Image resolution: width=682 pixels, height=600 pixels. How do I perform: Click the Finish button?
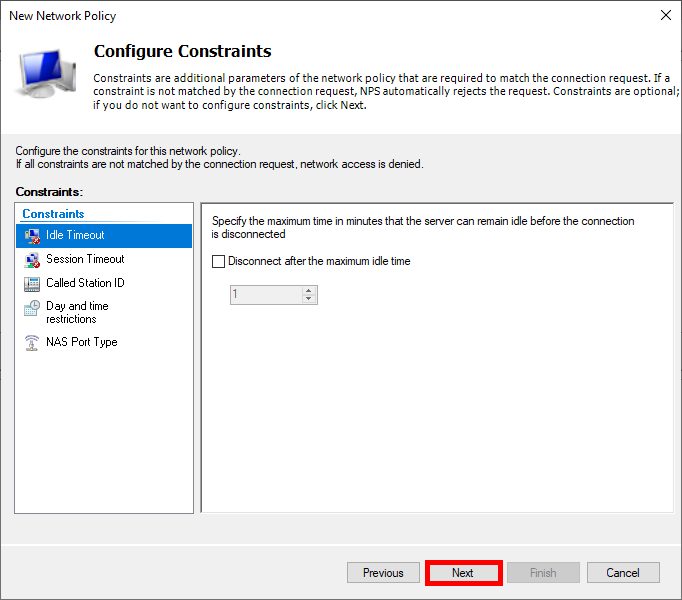pyautogui.click(x=543, y=573)
